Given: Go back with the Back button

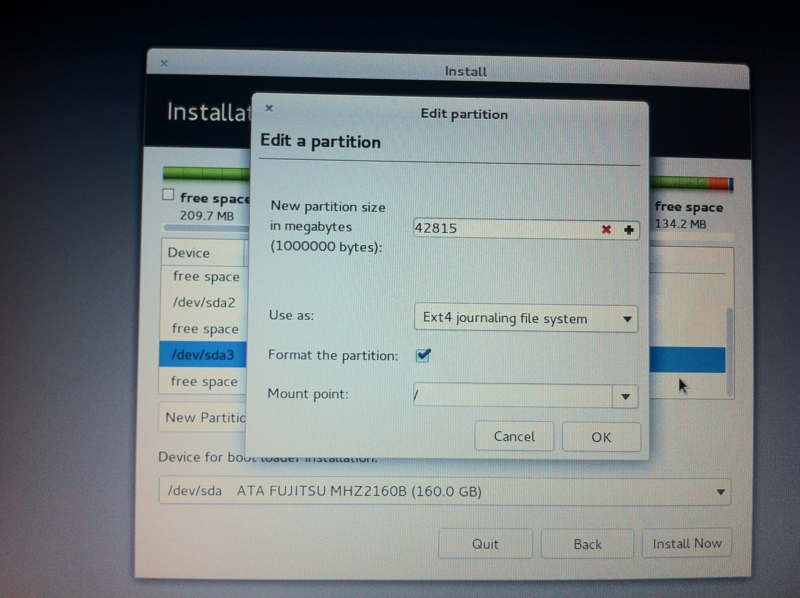Looking at the screenshot, I should pyautogui.click(x=587, y=543).
